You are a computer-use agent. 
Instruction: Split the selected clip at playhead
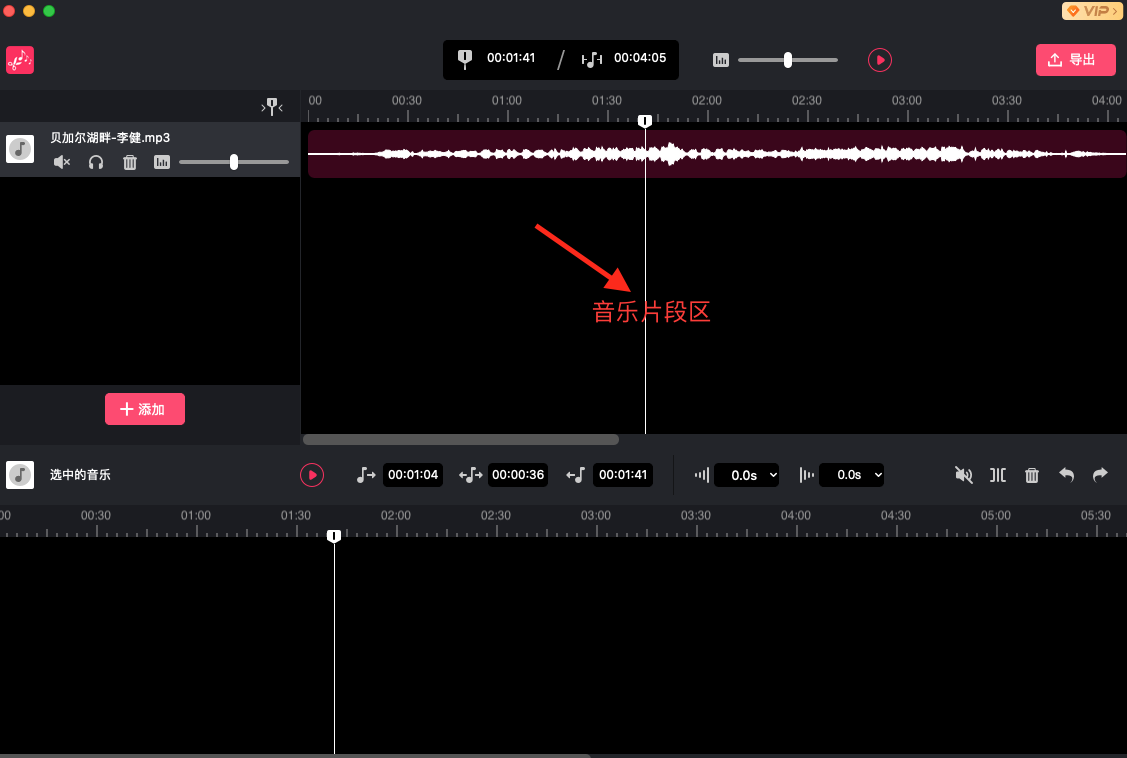pos(998,475)
